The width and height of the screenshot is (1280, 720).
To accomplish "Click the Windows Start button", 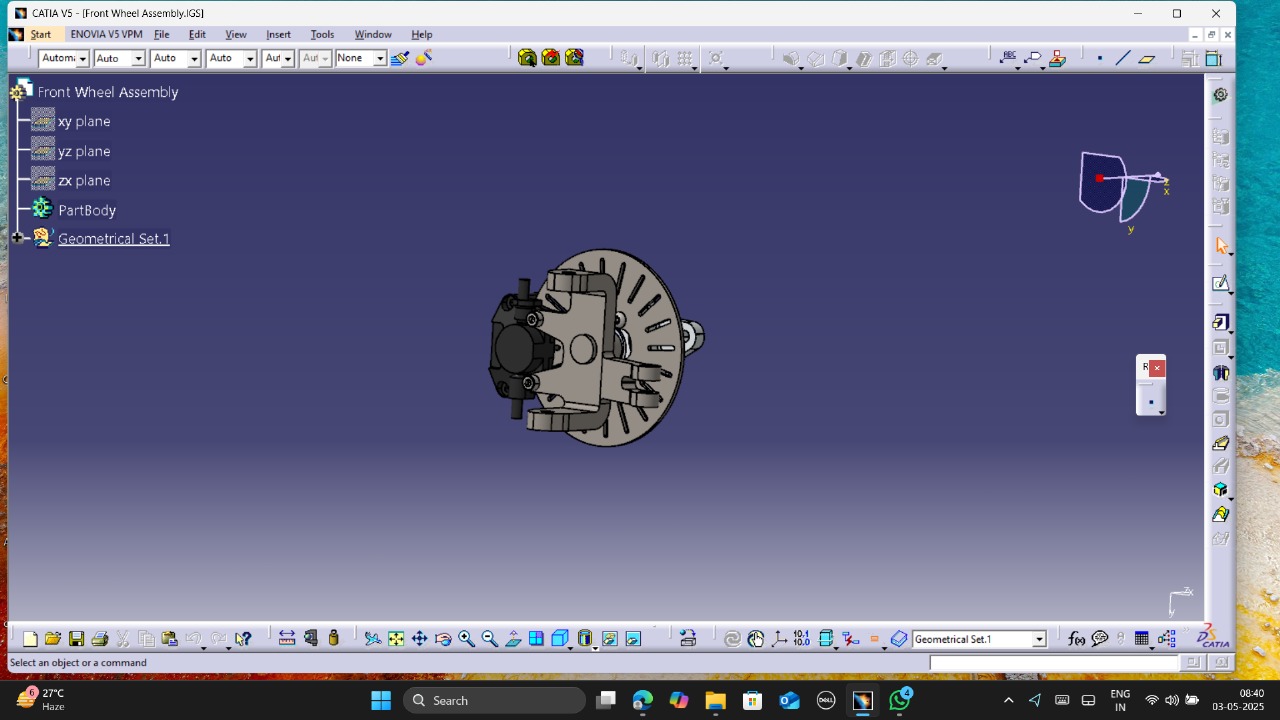I will point(381,700).
